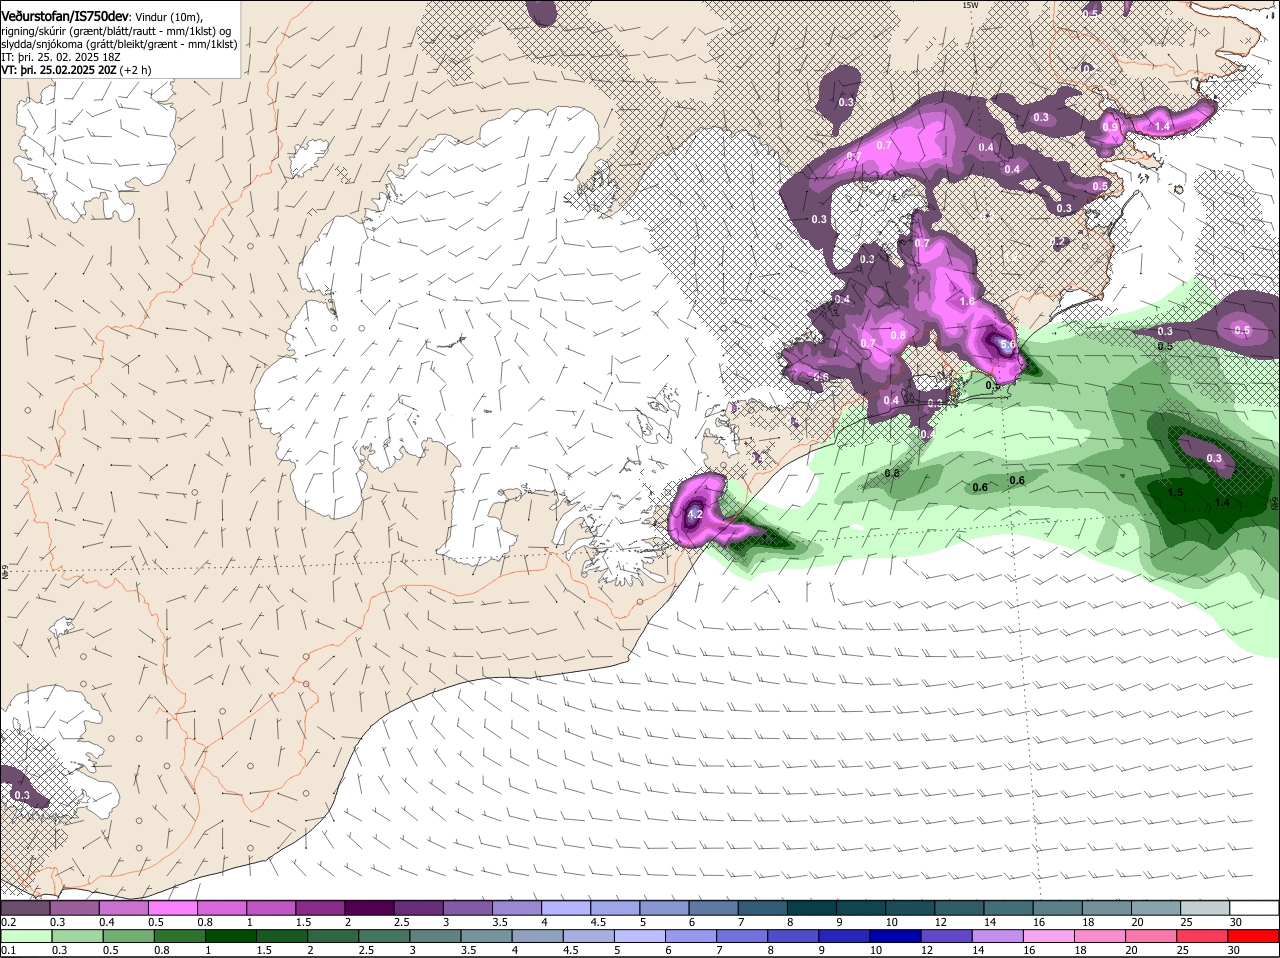Click the rigning/skúrir legend description line
This screenshot has height=958, width=1280.
point(116,31)
